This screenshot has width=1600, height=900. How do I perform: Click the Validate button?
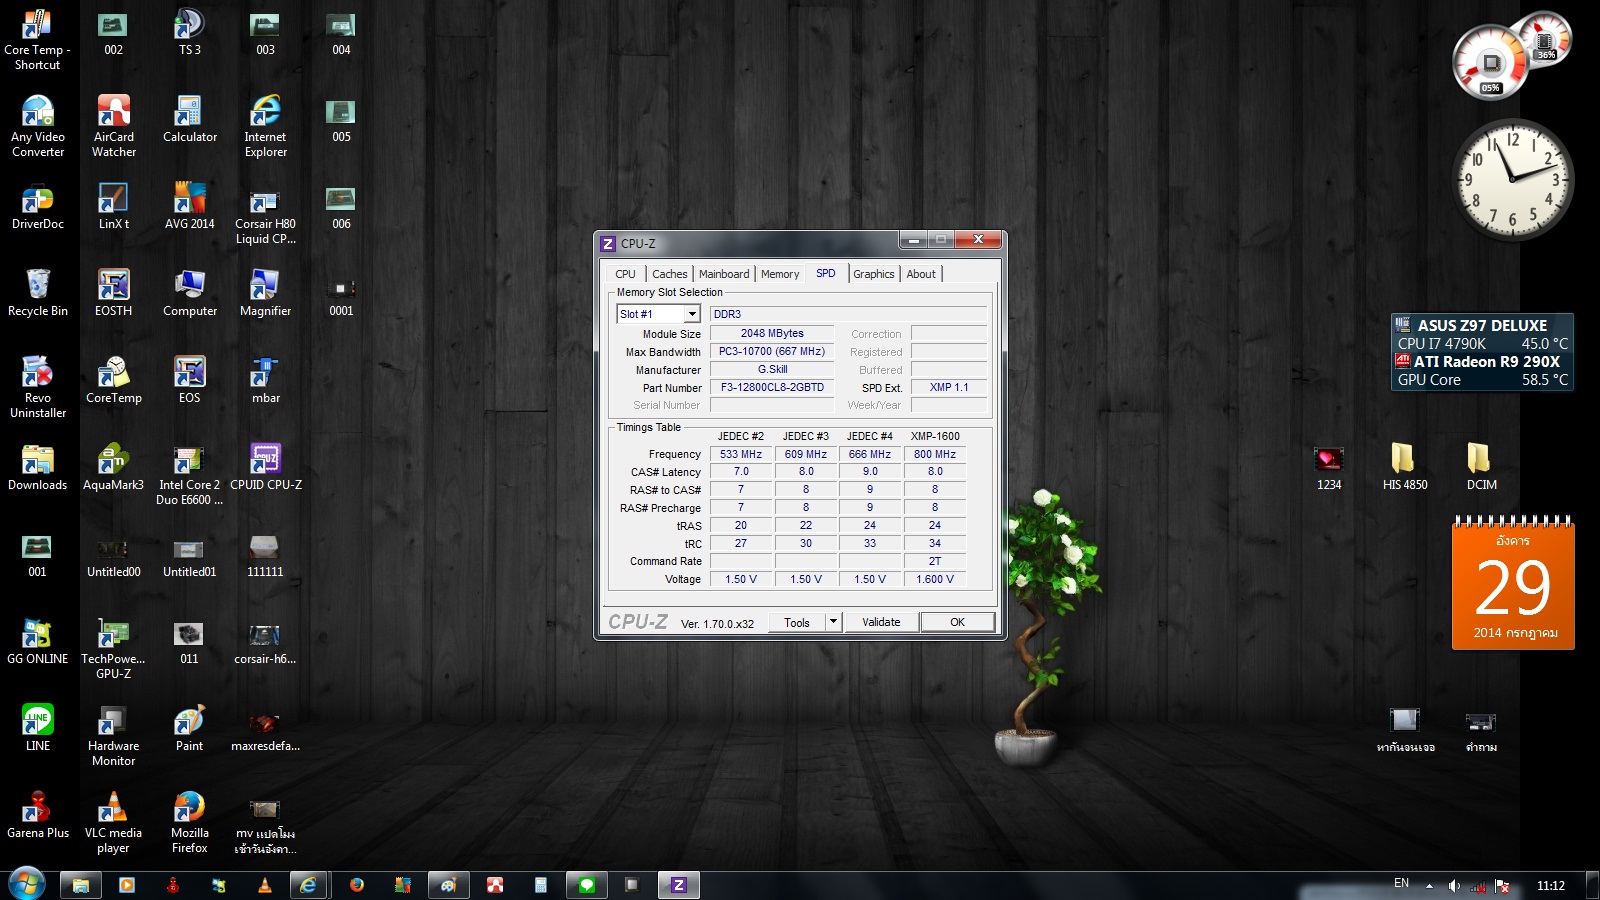pos(881,622)
